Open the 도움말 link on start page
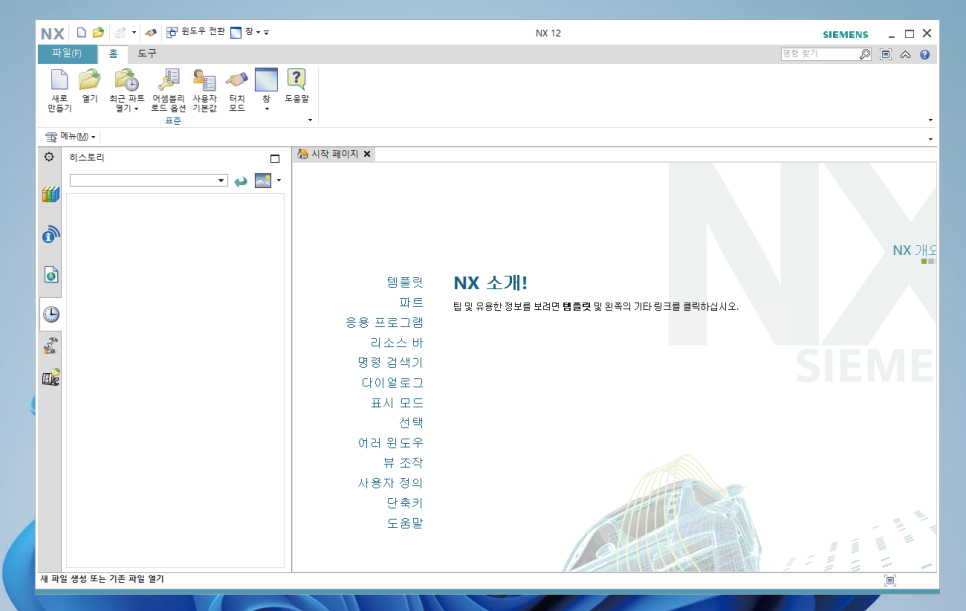Image resolution: width=966 pixels, height=611 pixels. pos(405,523)
